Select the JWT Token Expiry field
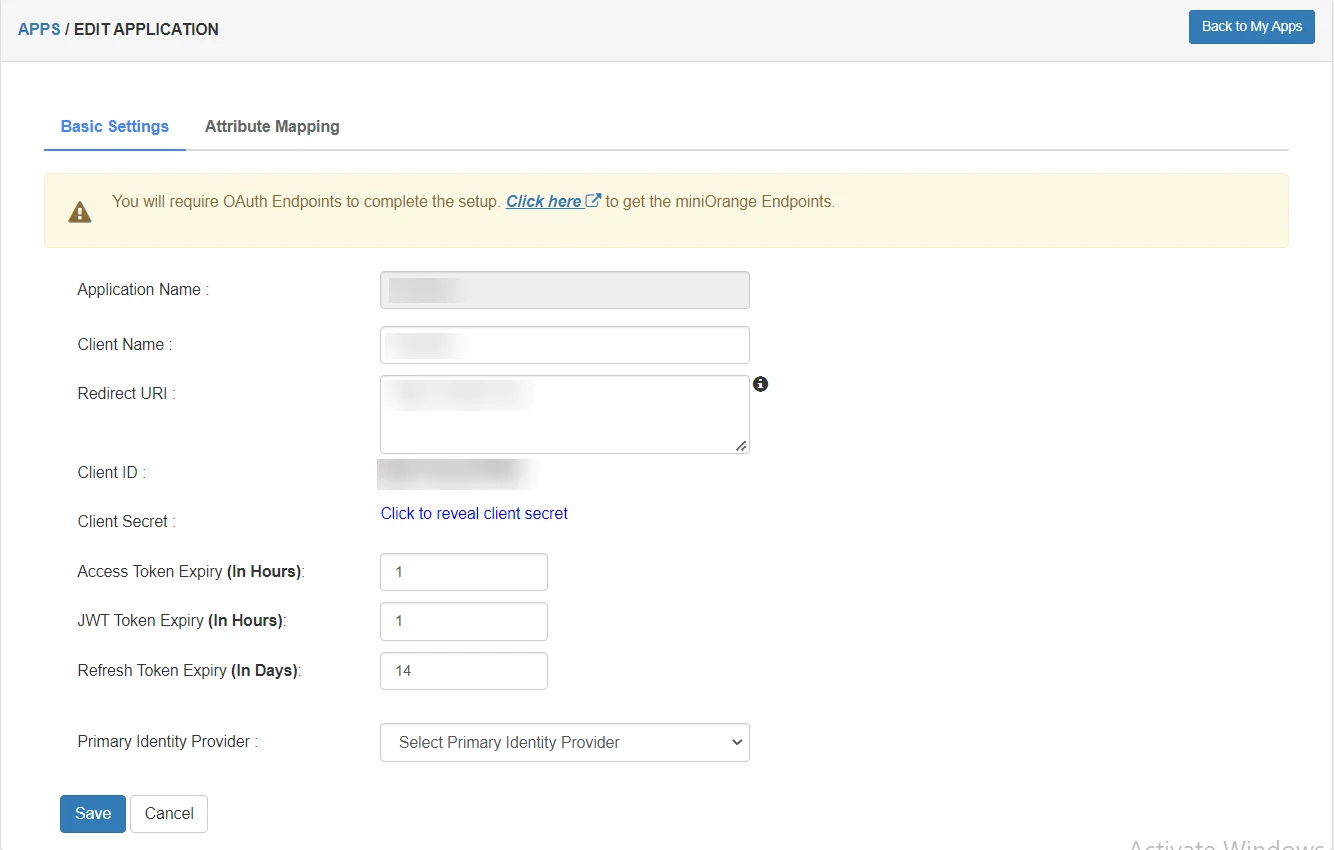 point(463,621)
